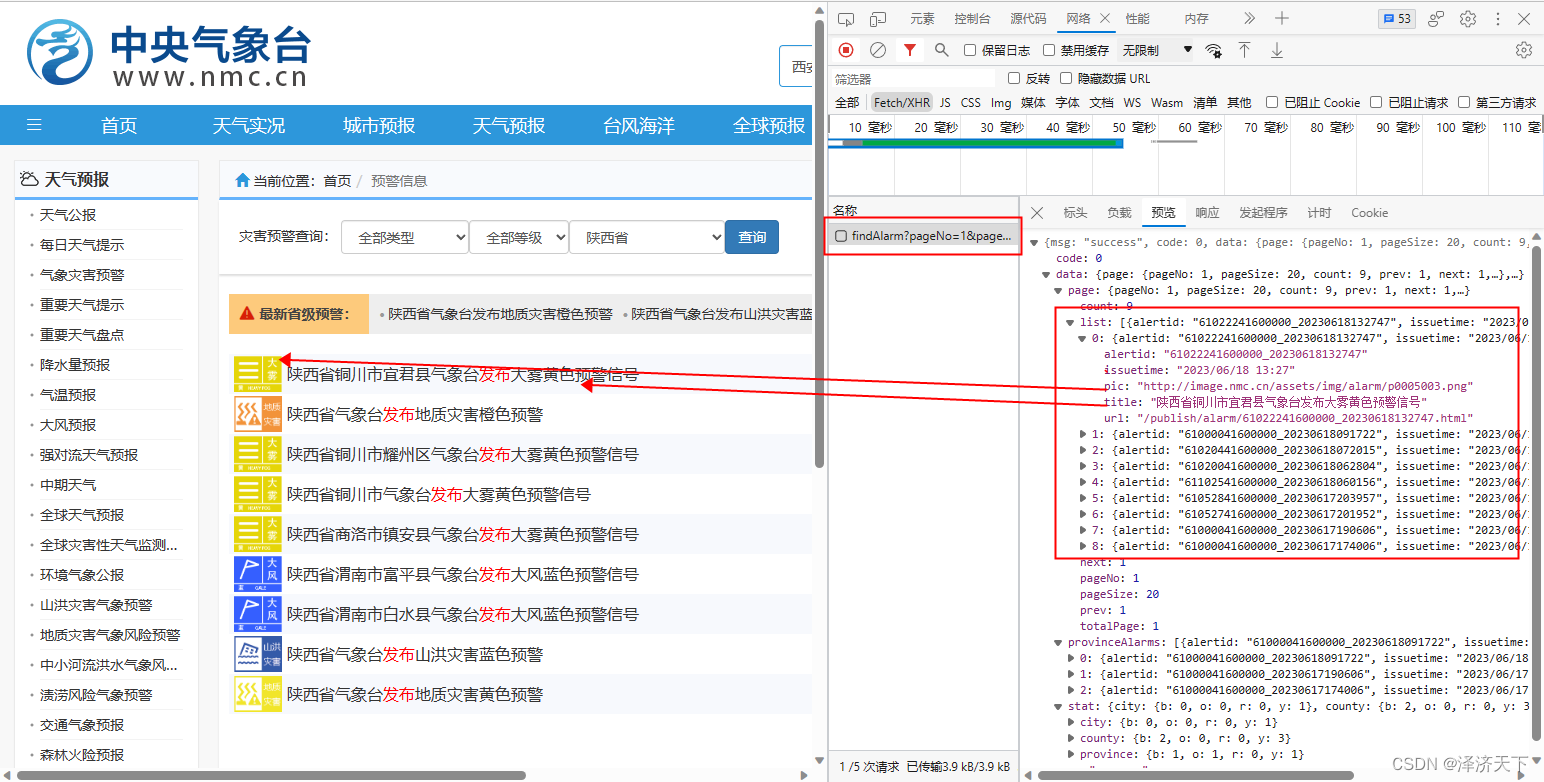Screen dimensions: 1544x782
Task: Click the import HAR upload arrow
Action: tap(1245, 50)
